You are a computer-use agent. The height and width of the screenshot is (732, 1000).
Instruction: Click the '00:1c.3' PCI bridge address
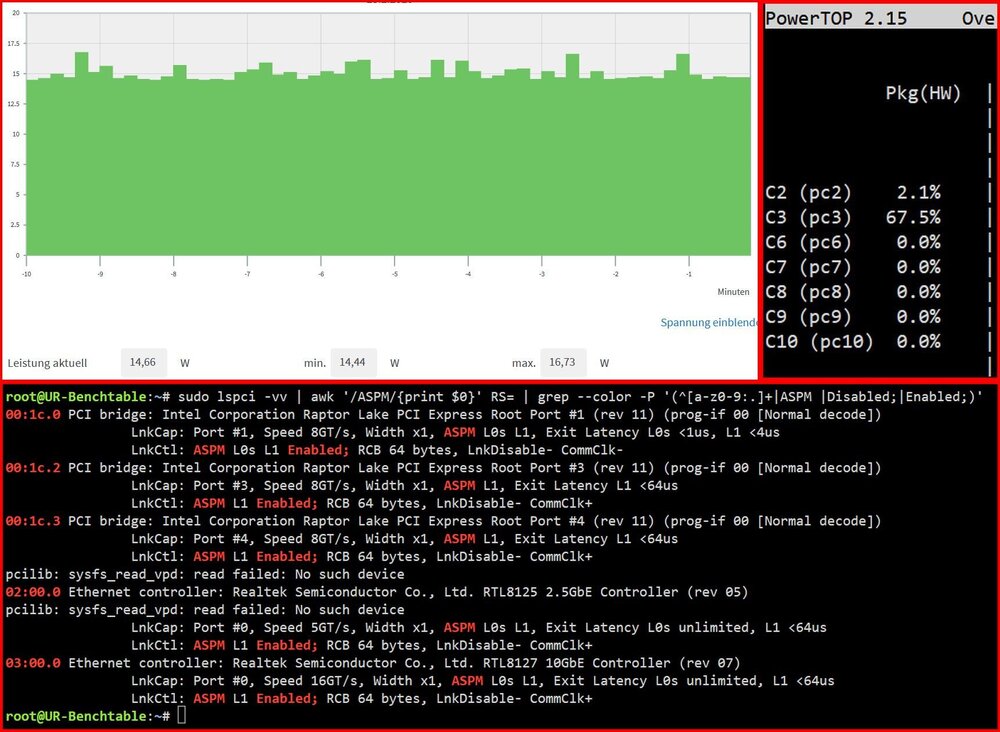click(x=33, y=521)
